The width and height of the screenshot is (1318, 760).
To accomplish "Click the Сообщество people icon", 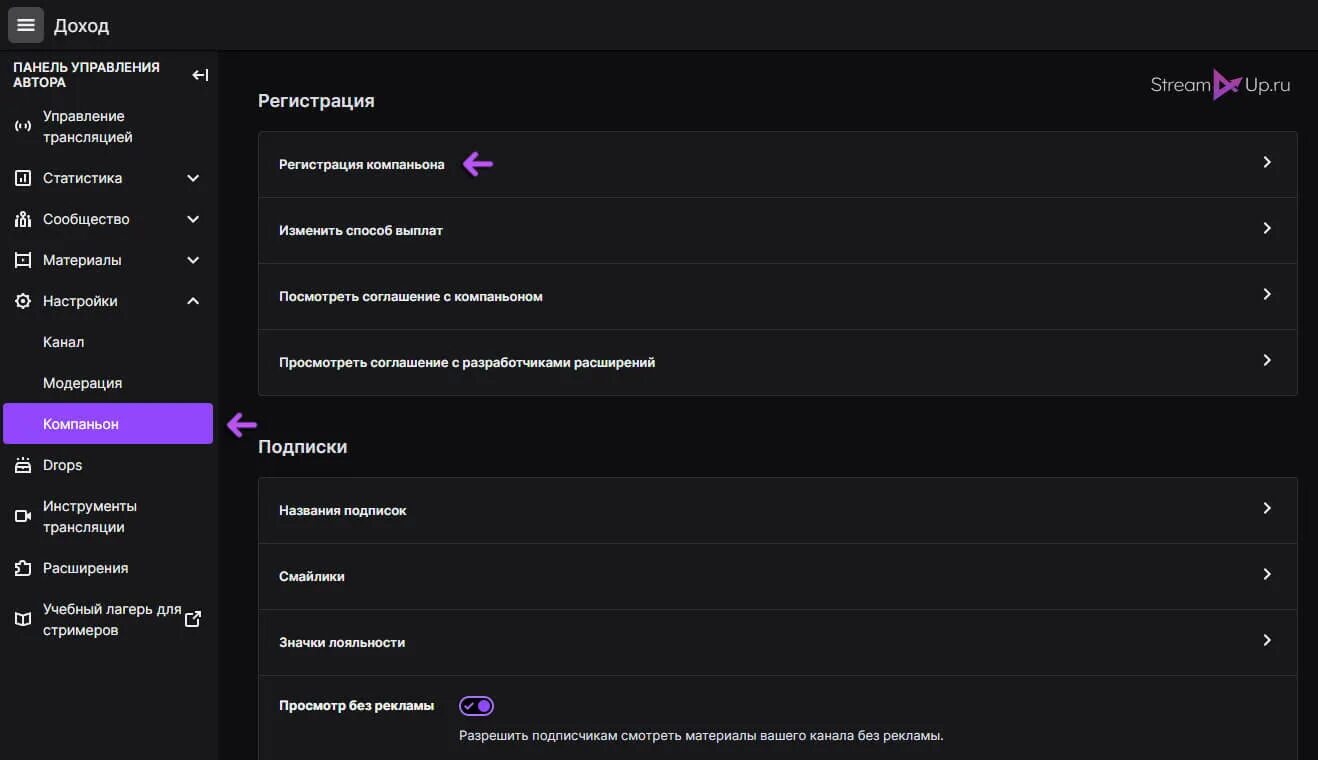I will tap(23, 219).
